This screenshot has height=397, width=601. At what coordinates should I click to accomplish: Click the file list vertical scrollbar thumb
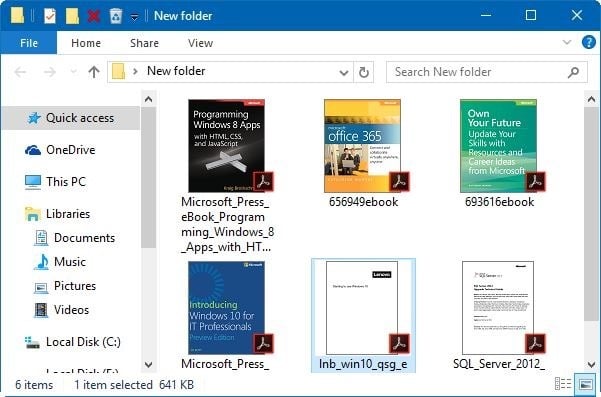tap(591, 215)
